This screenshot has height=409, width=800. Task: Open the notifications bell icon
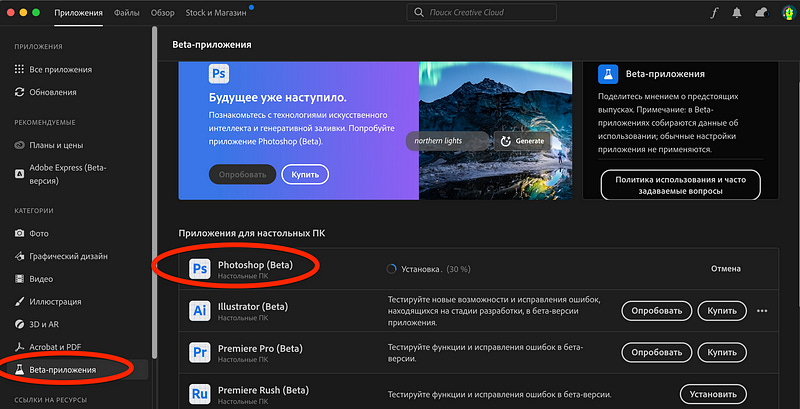pos(737,13)
